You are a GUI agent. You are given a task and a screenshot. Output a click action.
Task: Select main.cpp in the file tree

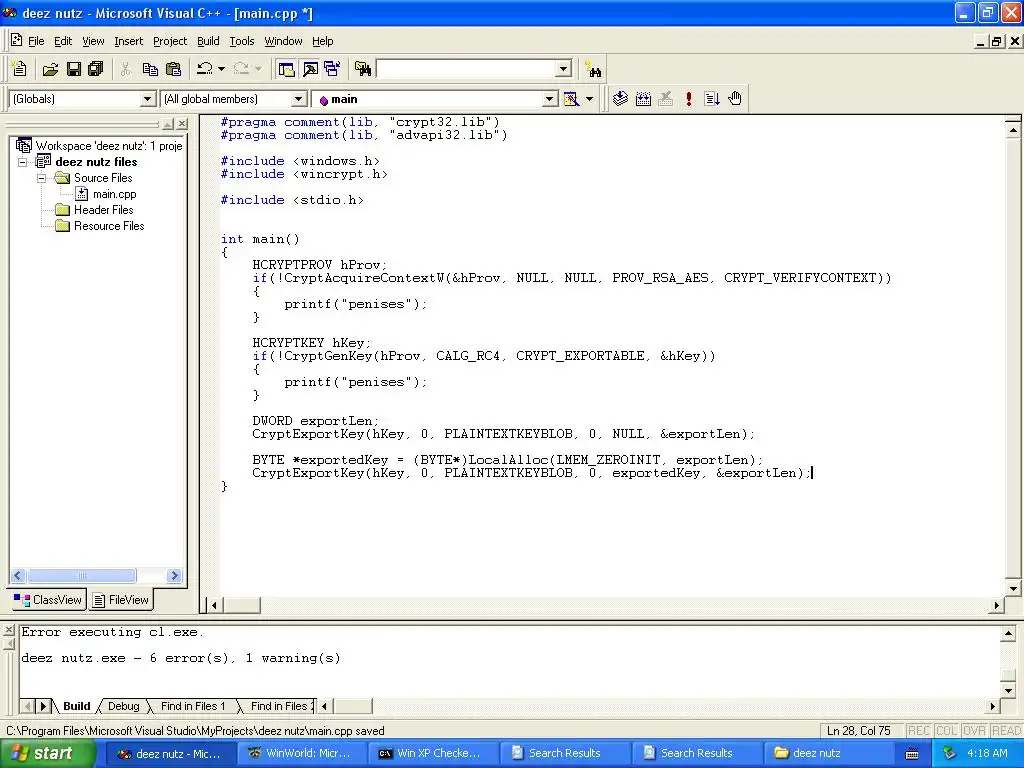[x=114, y=194]
